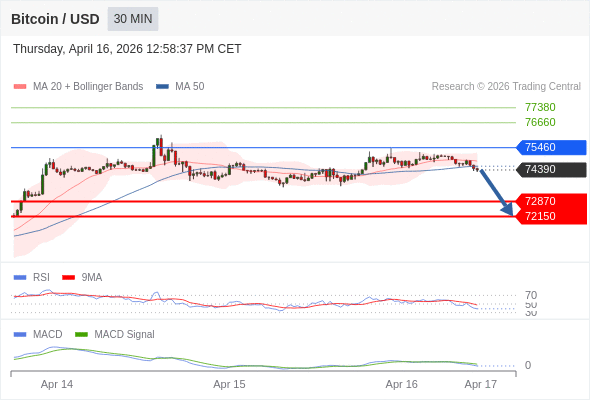Click the MACD legend label
590x400 pixels.
(x=47, y=335)
